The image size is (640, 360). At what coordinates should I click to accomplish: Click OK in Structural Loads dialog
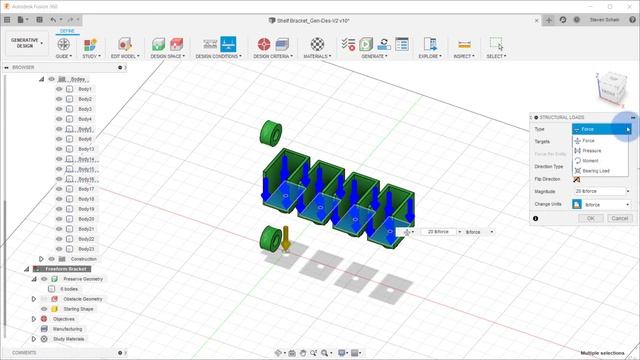[591, 218]
